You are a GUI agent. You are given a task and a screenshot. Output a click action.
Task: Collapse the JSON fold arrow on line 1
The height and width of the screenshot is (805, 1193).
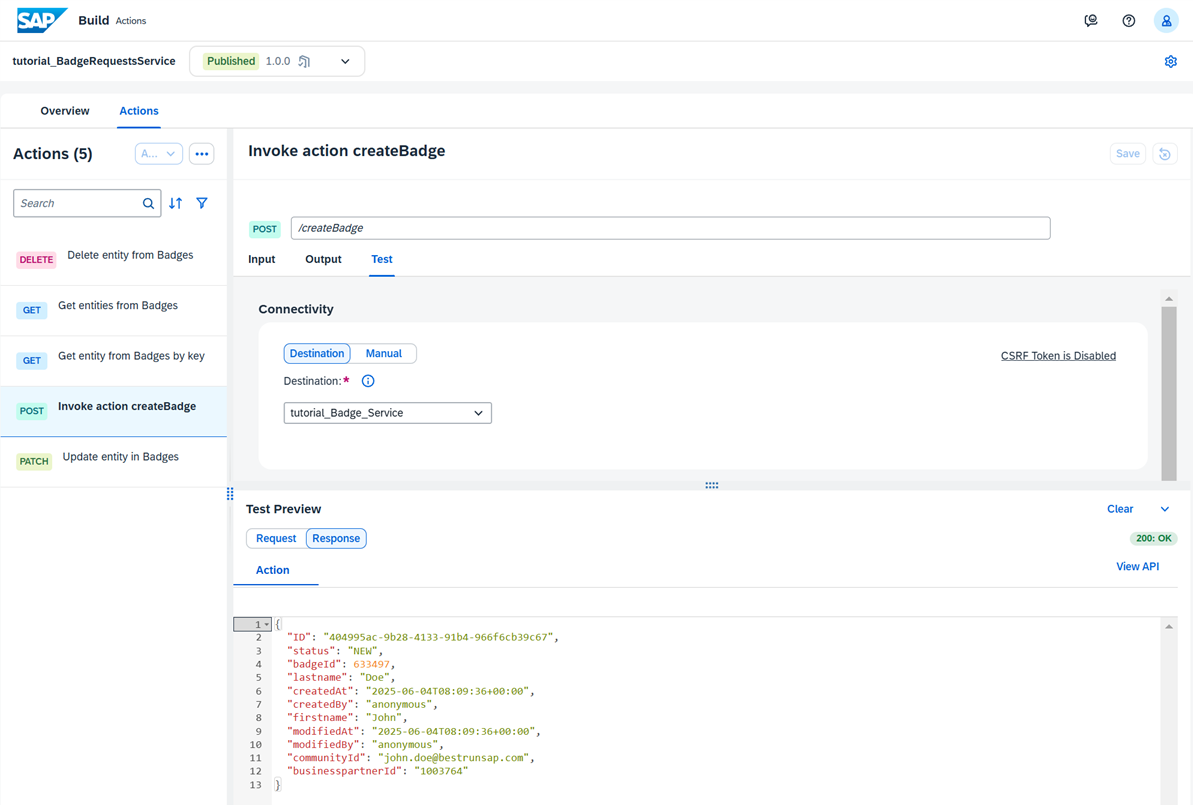[267, 625]
